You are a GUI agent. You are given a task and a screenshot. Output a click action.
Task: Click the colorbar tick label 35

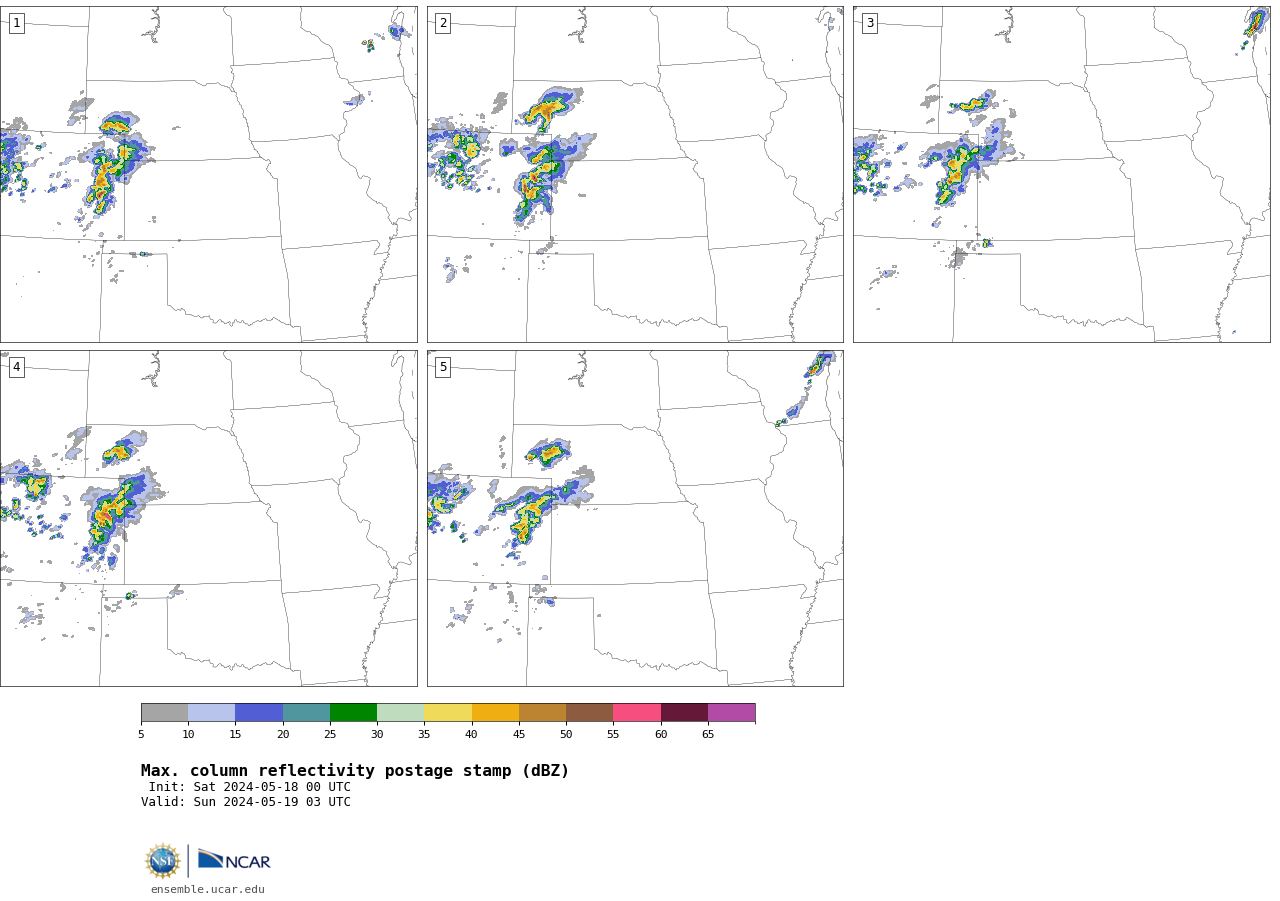424,735
